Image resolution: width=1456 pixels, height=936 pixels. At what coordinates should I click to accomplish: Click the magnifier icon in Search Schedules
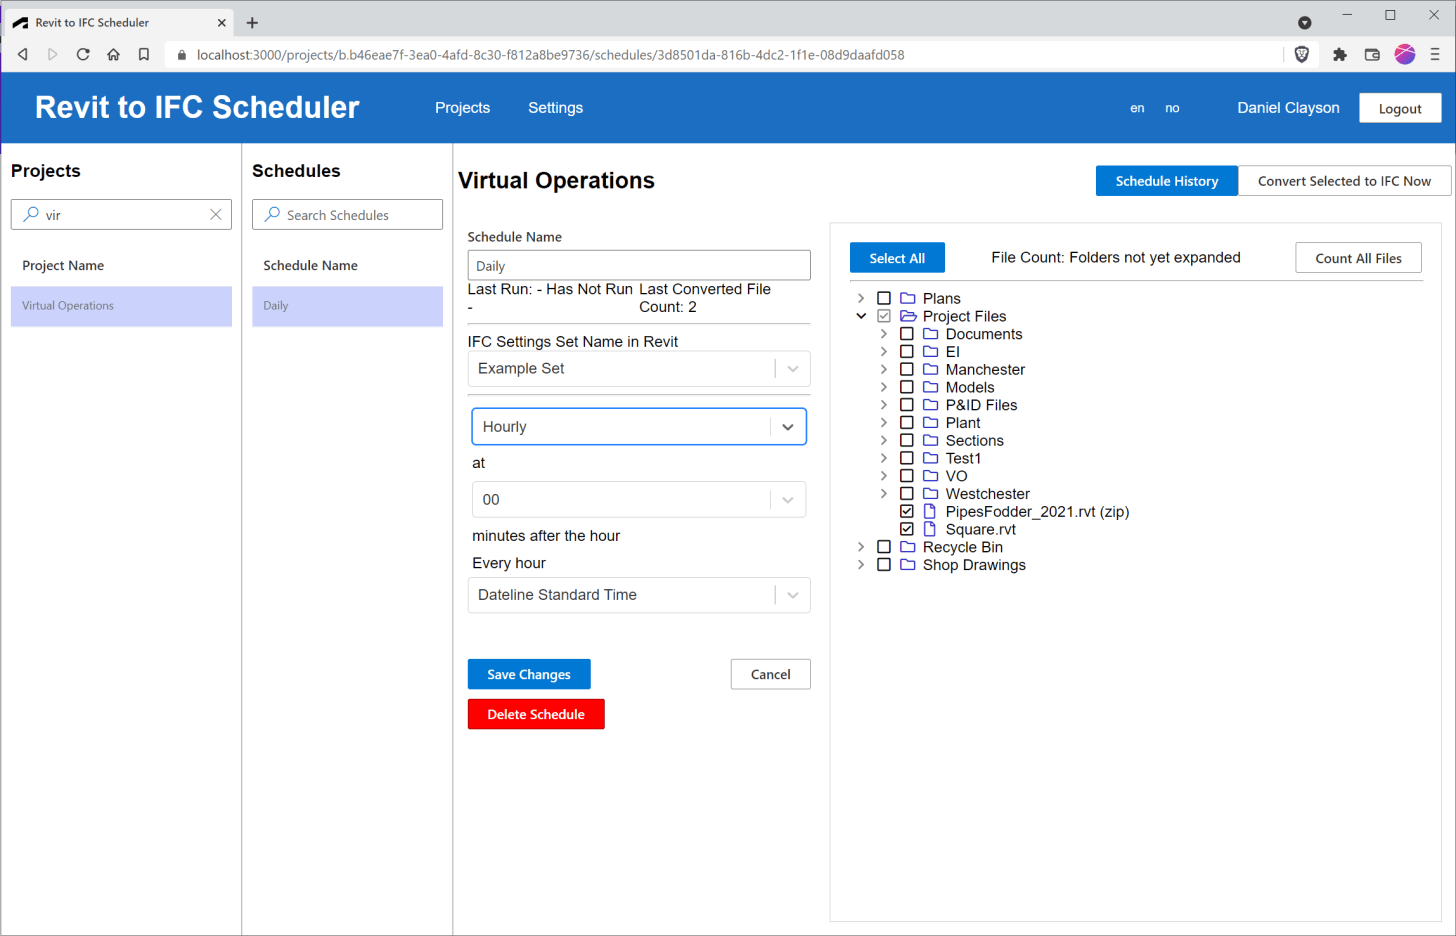click(272, 214)
